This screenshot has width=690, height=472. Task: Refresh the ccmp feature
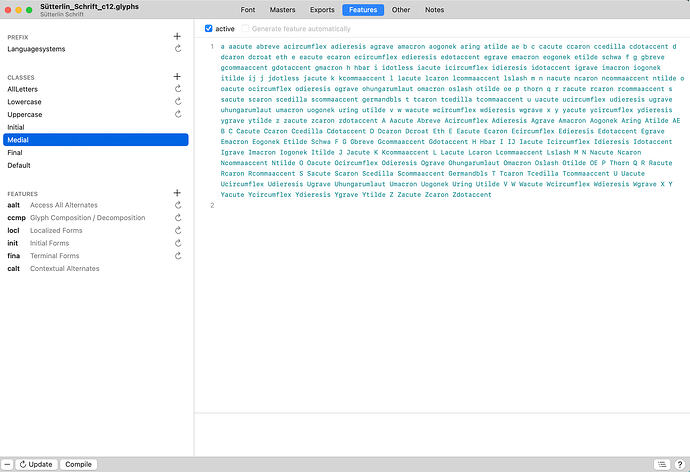tap(178, 218)
